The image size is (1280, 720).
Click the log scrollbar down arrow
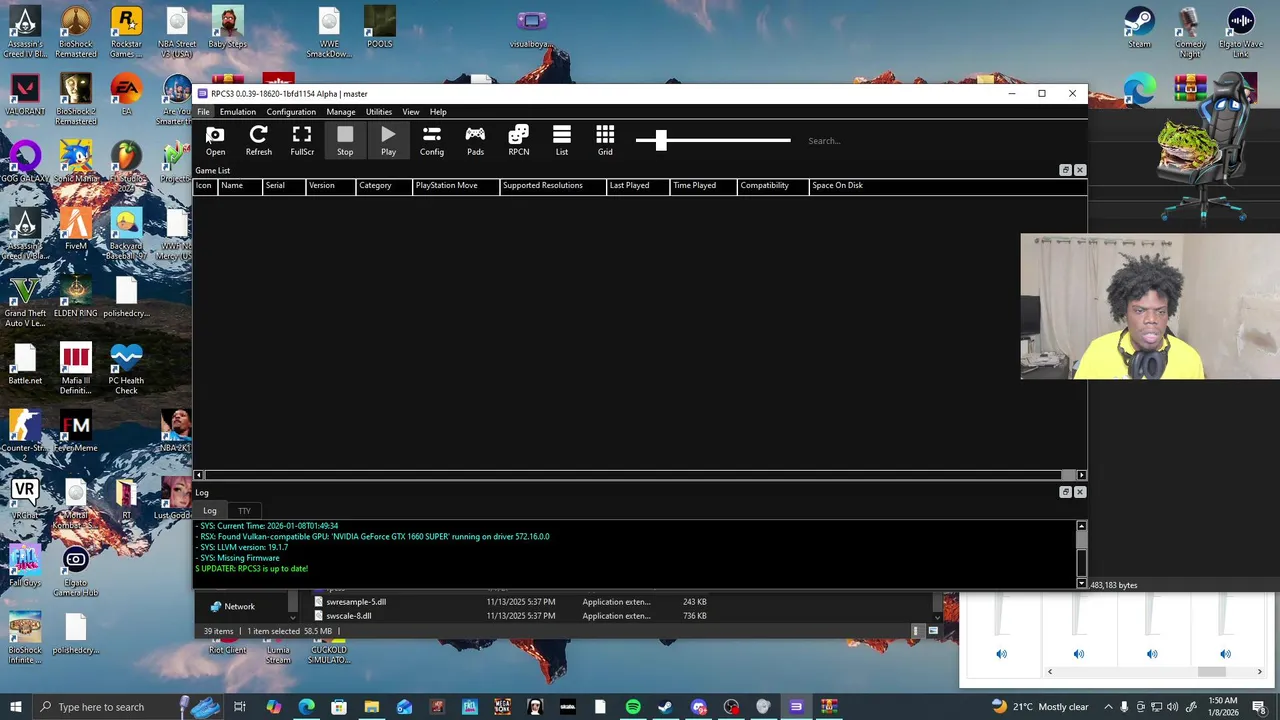pyautogui.click(x=1081, y=583)
